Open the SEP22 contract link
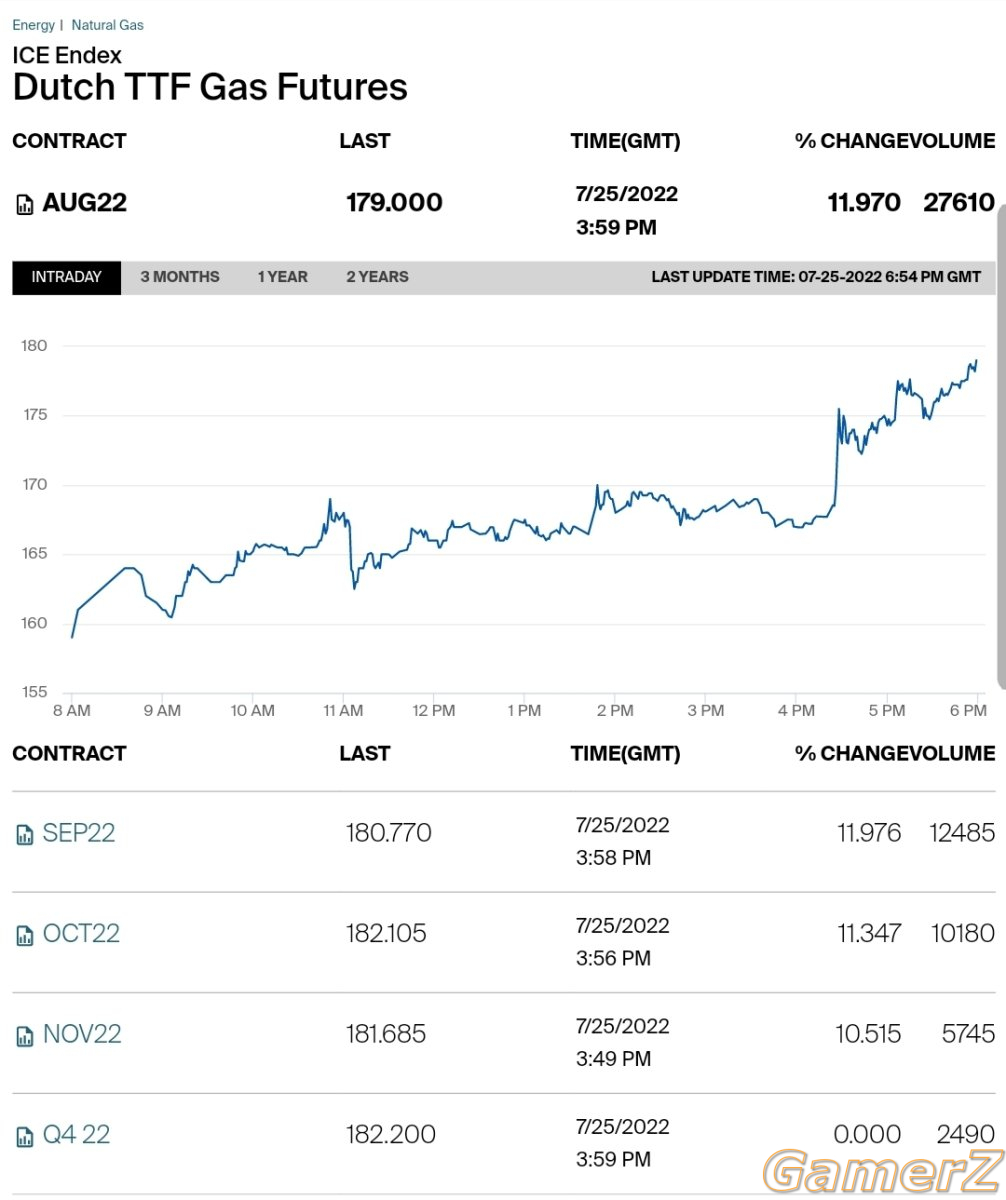This screenshot has height=1200, width=1006. coord(79,833)
